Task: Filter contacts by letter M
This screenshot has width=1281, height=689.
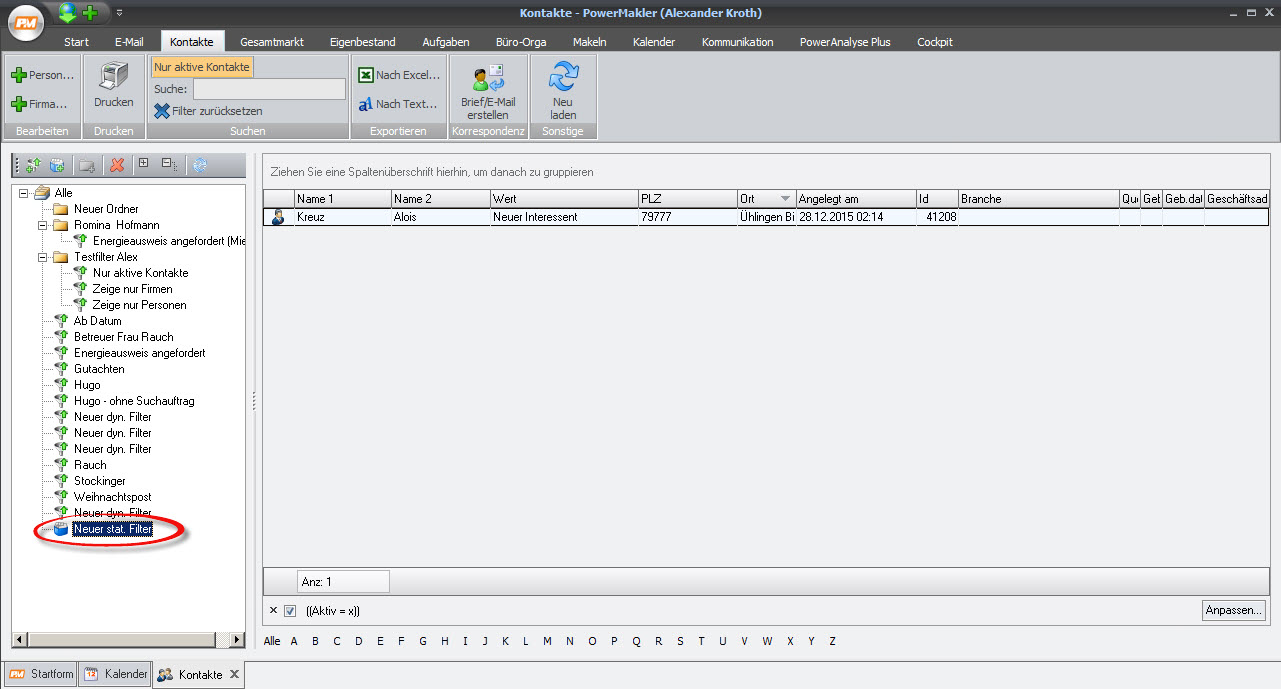Action: click(547, 641)
